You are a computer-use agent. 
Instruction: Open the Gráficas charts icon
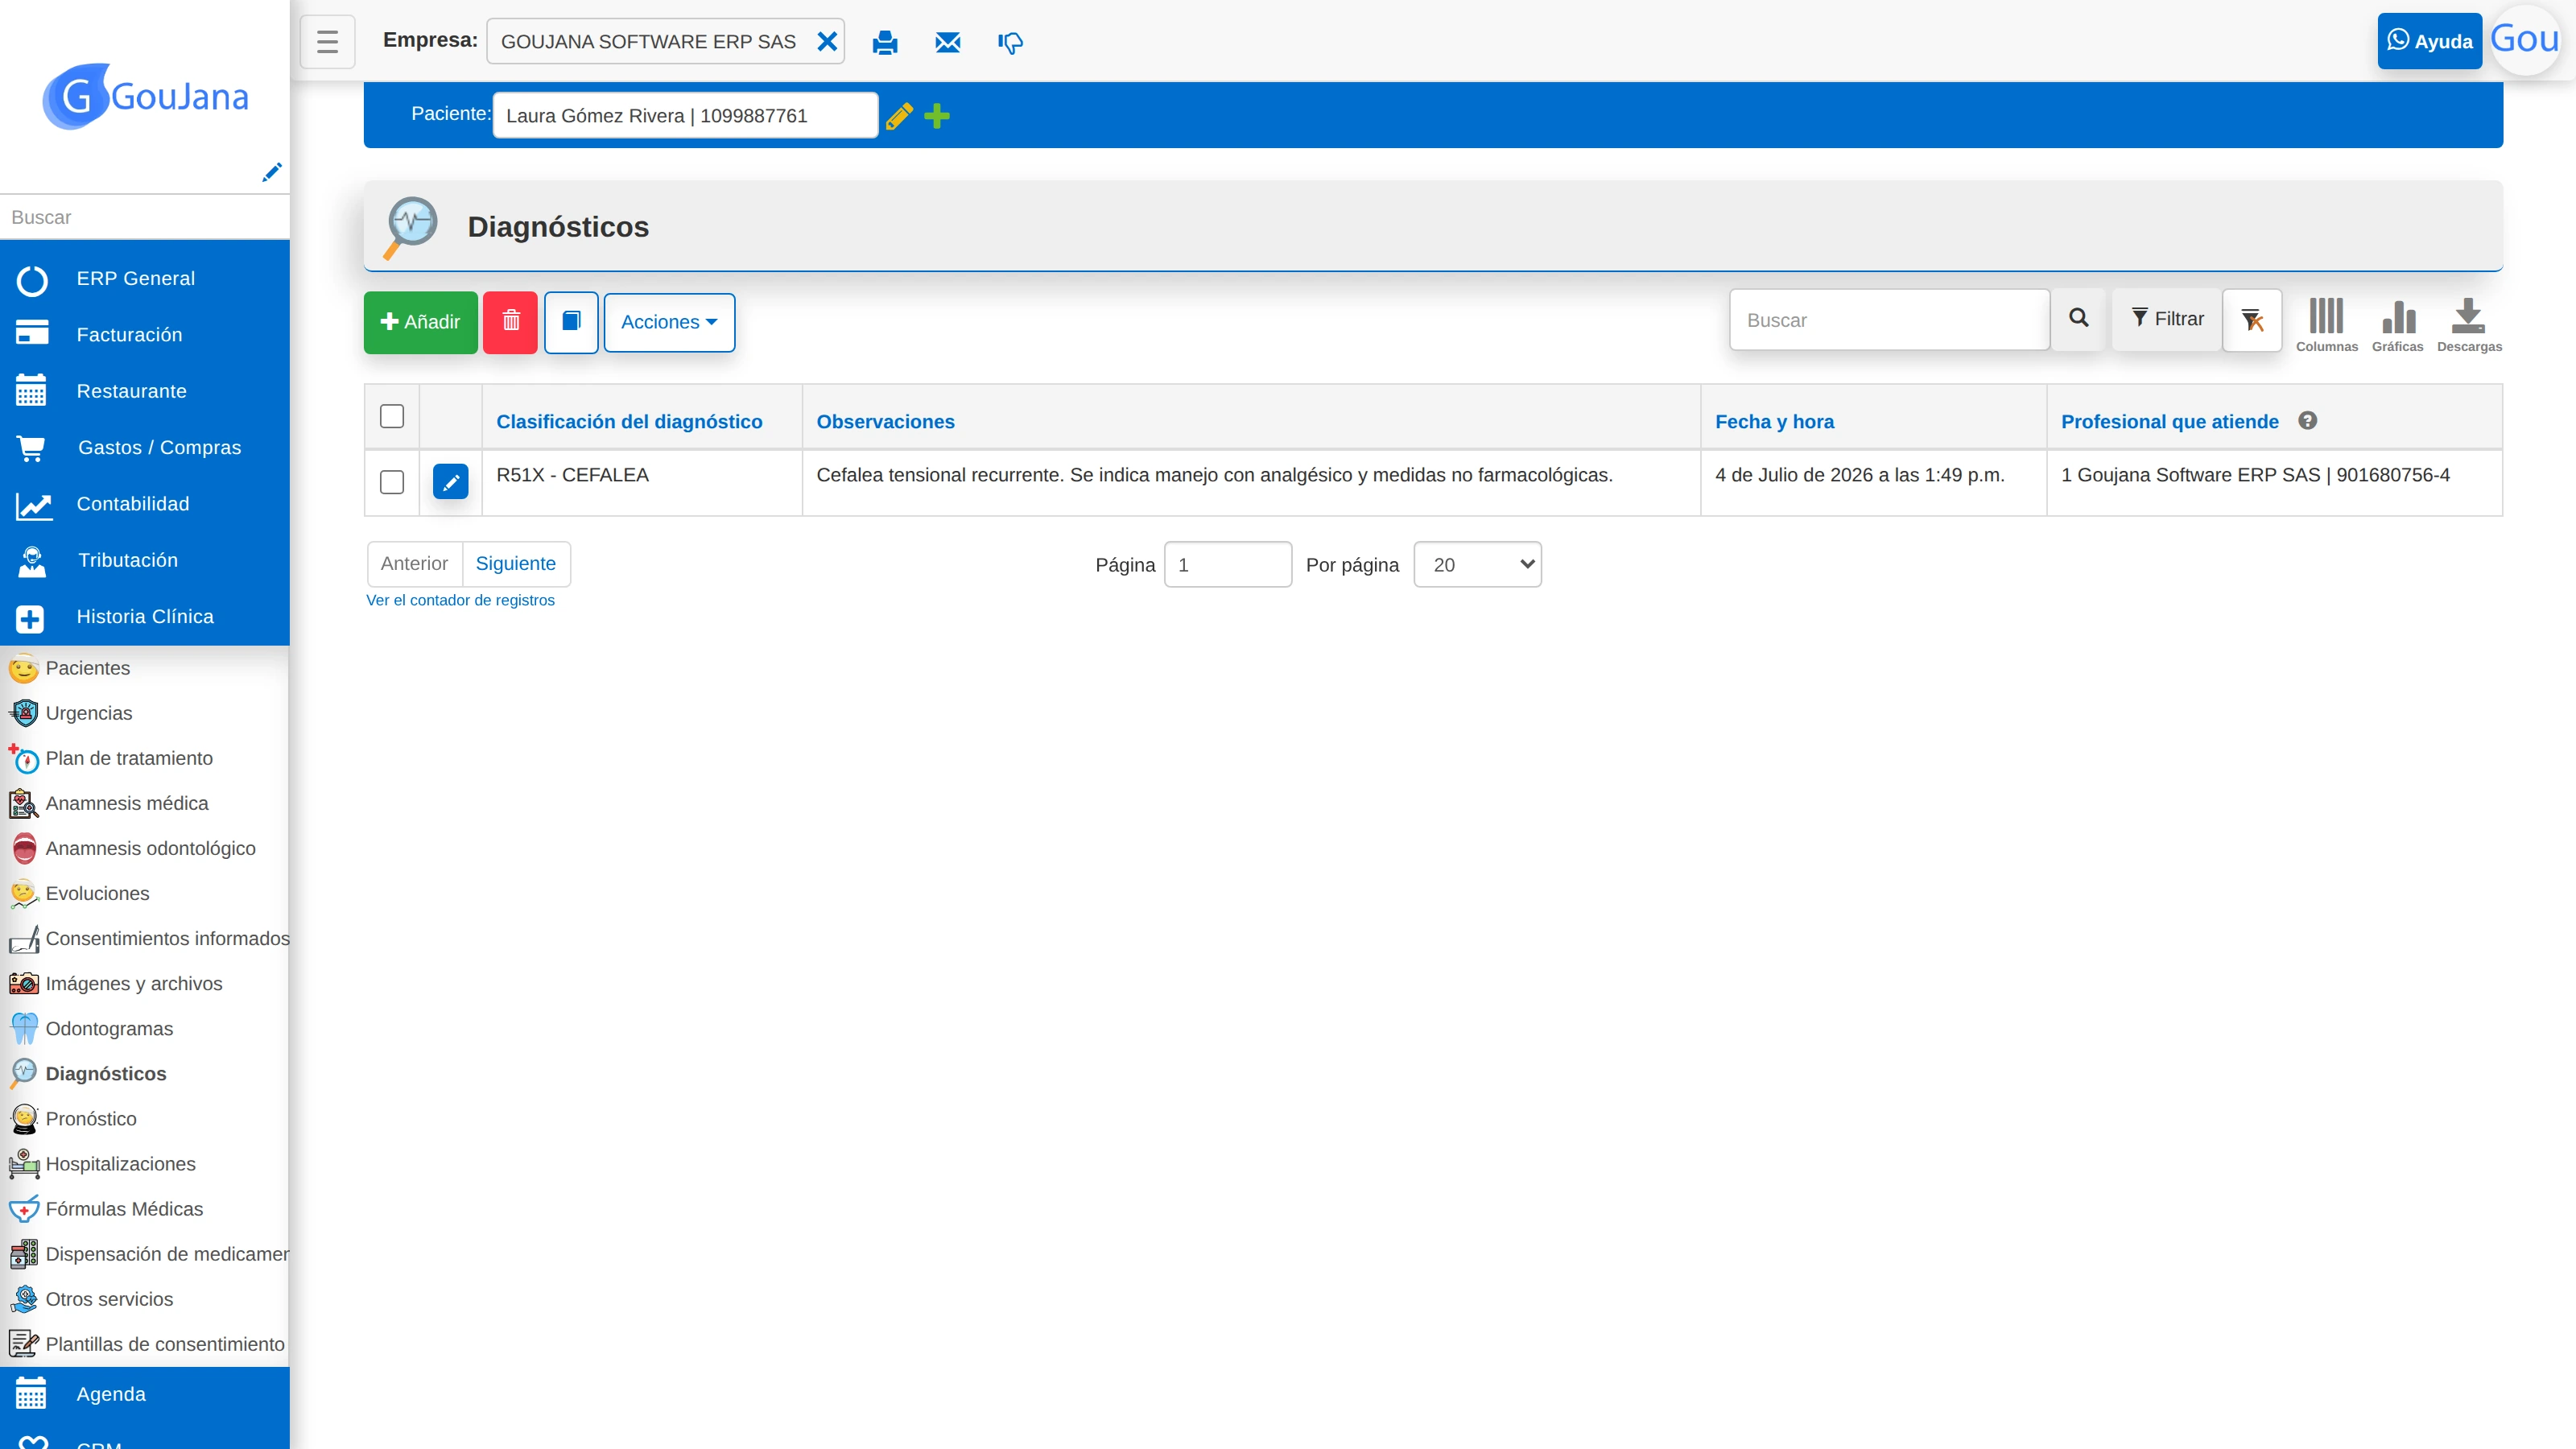pyautogui.click(x=2397, y=325)
